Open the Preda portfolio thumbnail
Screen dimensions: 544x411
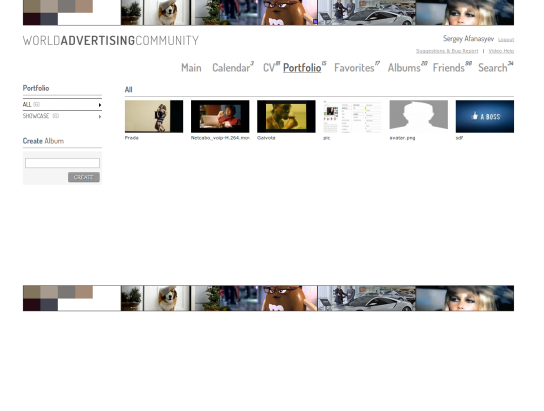154,116
